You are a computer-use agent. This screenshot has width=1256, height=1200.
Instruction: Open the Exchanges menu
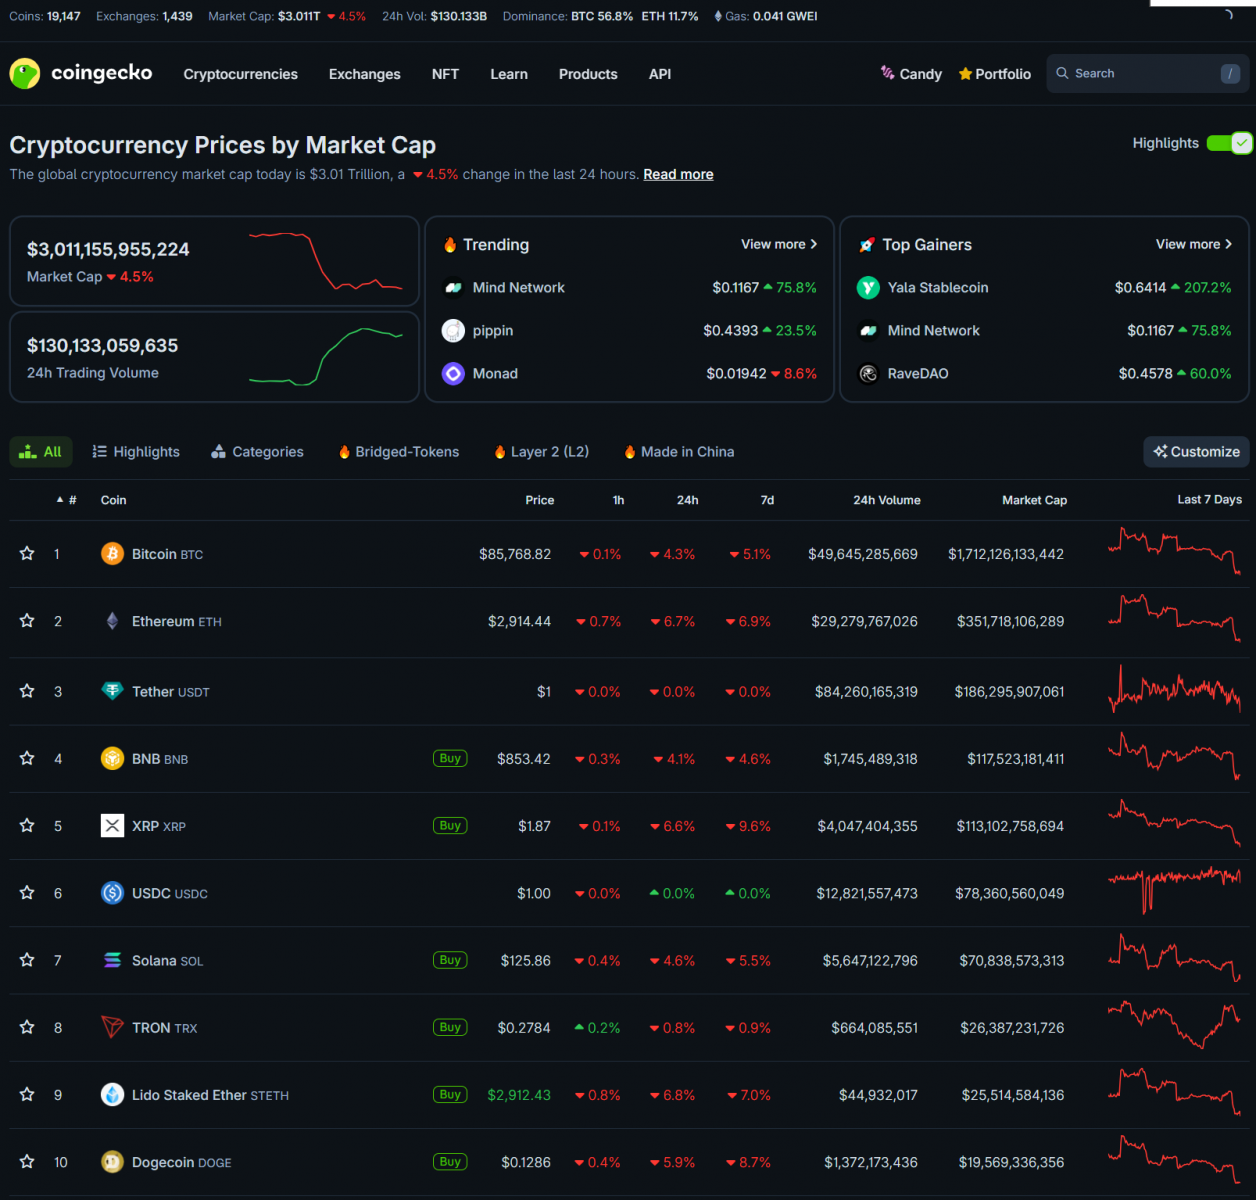click(x=364, y=74)
